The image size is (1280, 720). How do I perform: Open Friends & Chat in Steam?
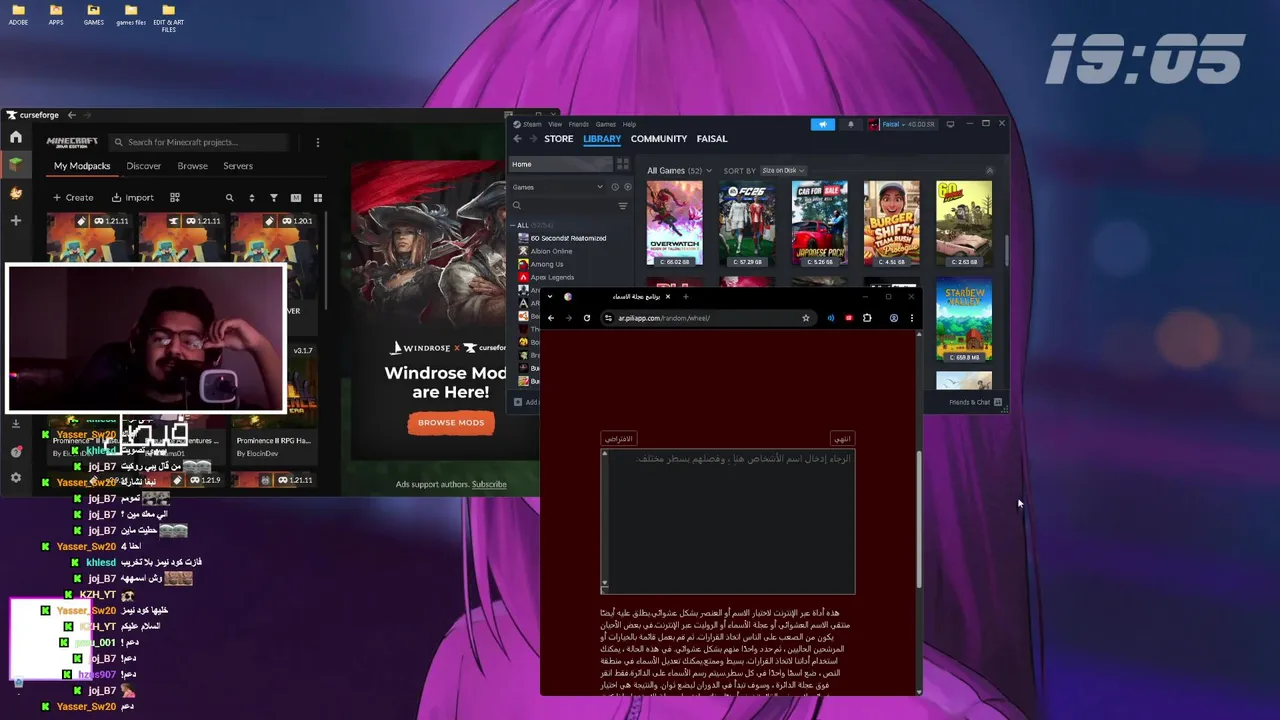(x=975, y=402)
